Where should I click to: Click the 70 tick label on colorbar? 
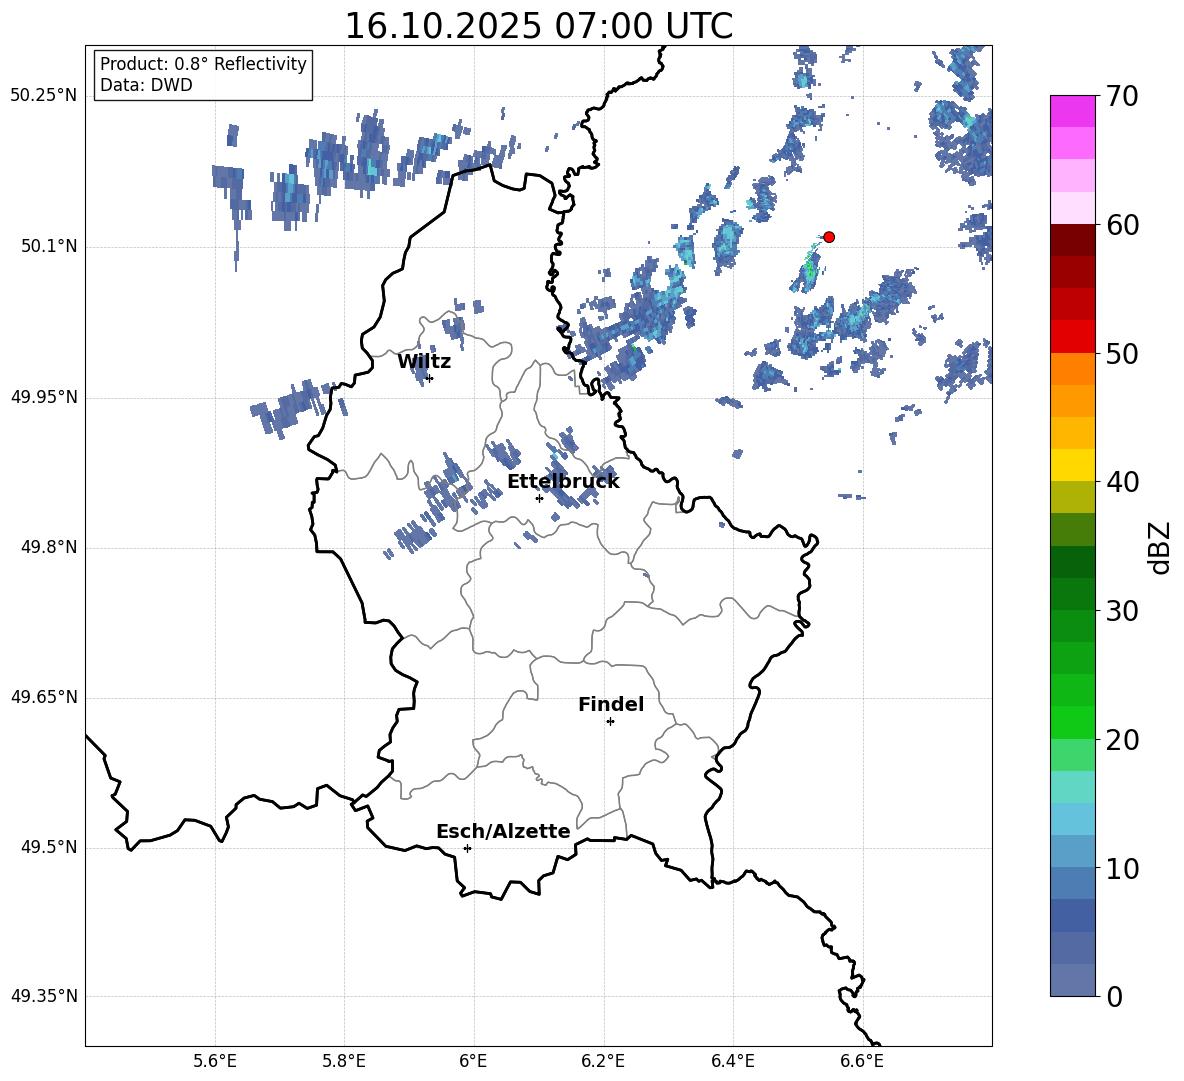click(x=1122, y=96)
